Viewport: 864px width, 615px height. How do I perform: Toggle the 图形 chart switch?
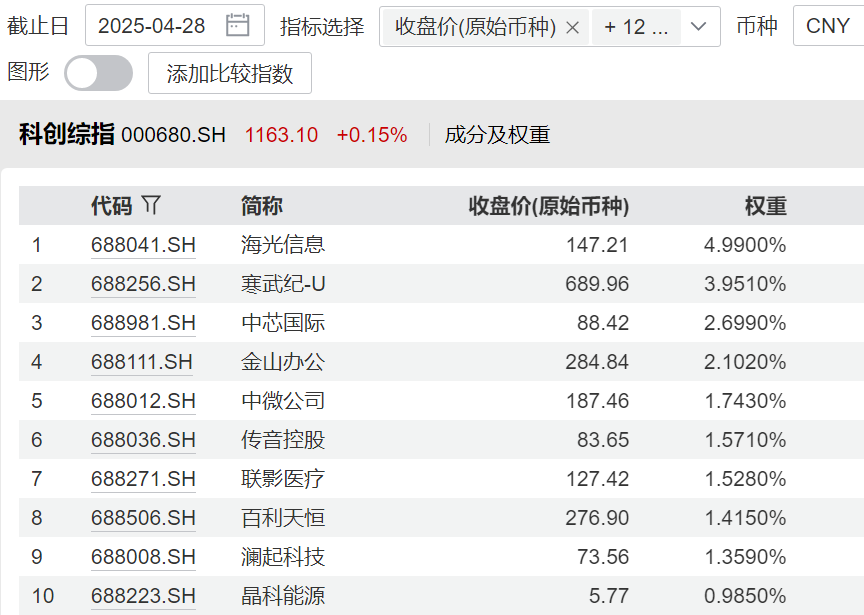[x=99, y=73]
